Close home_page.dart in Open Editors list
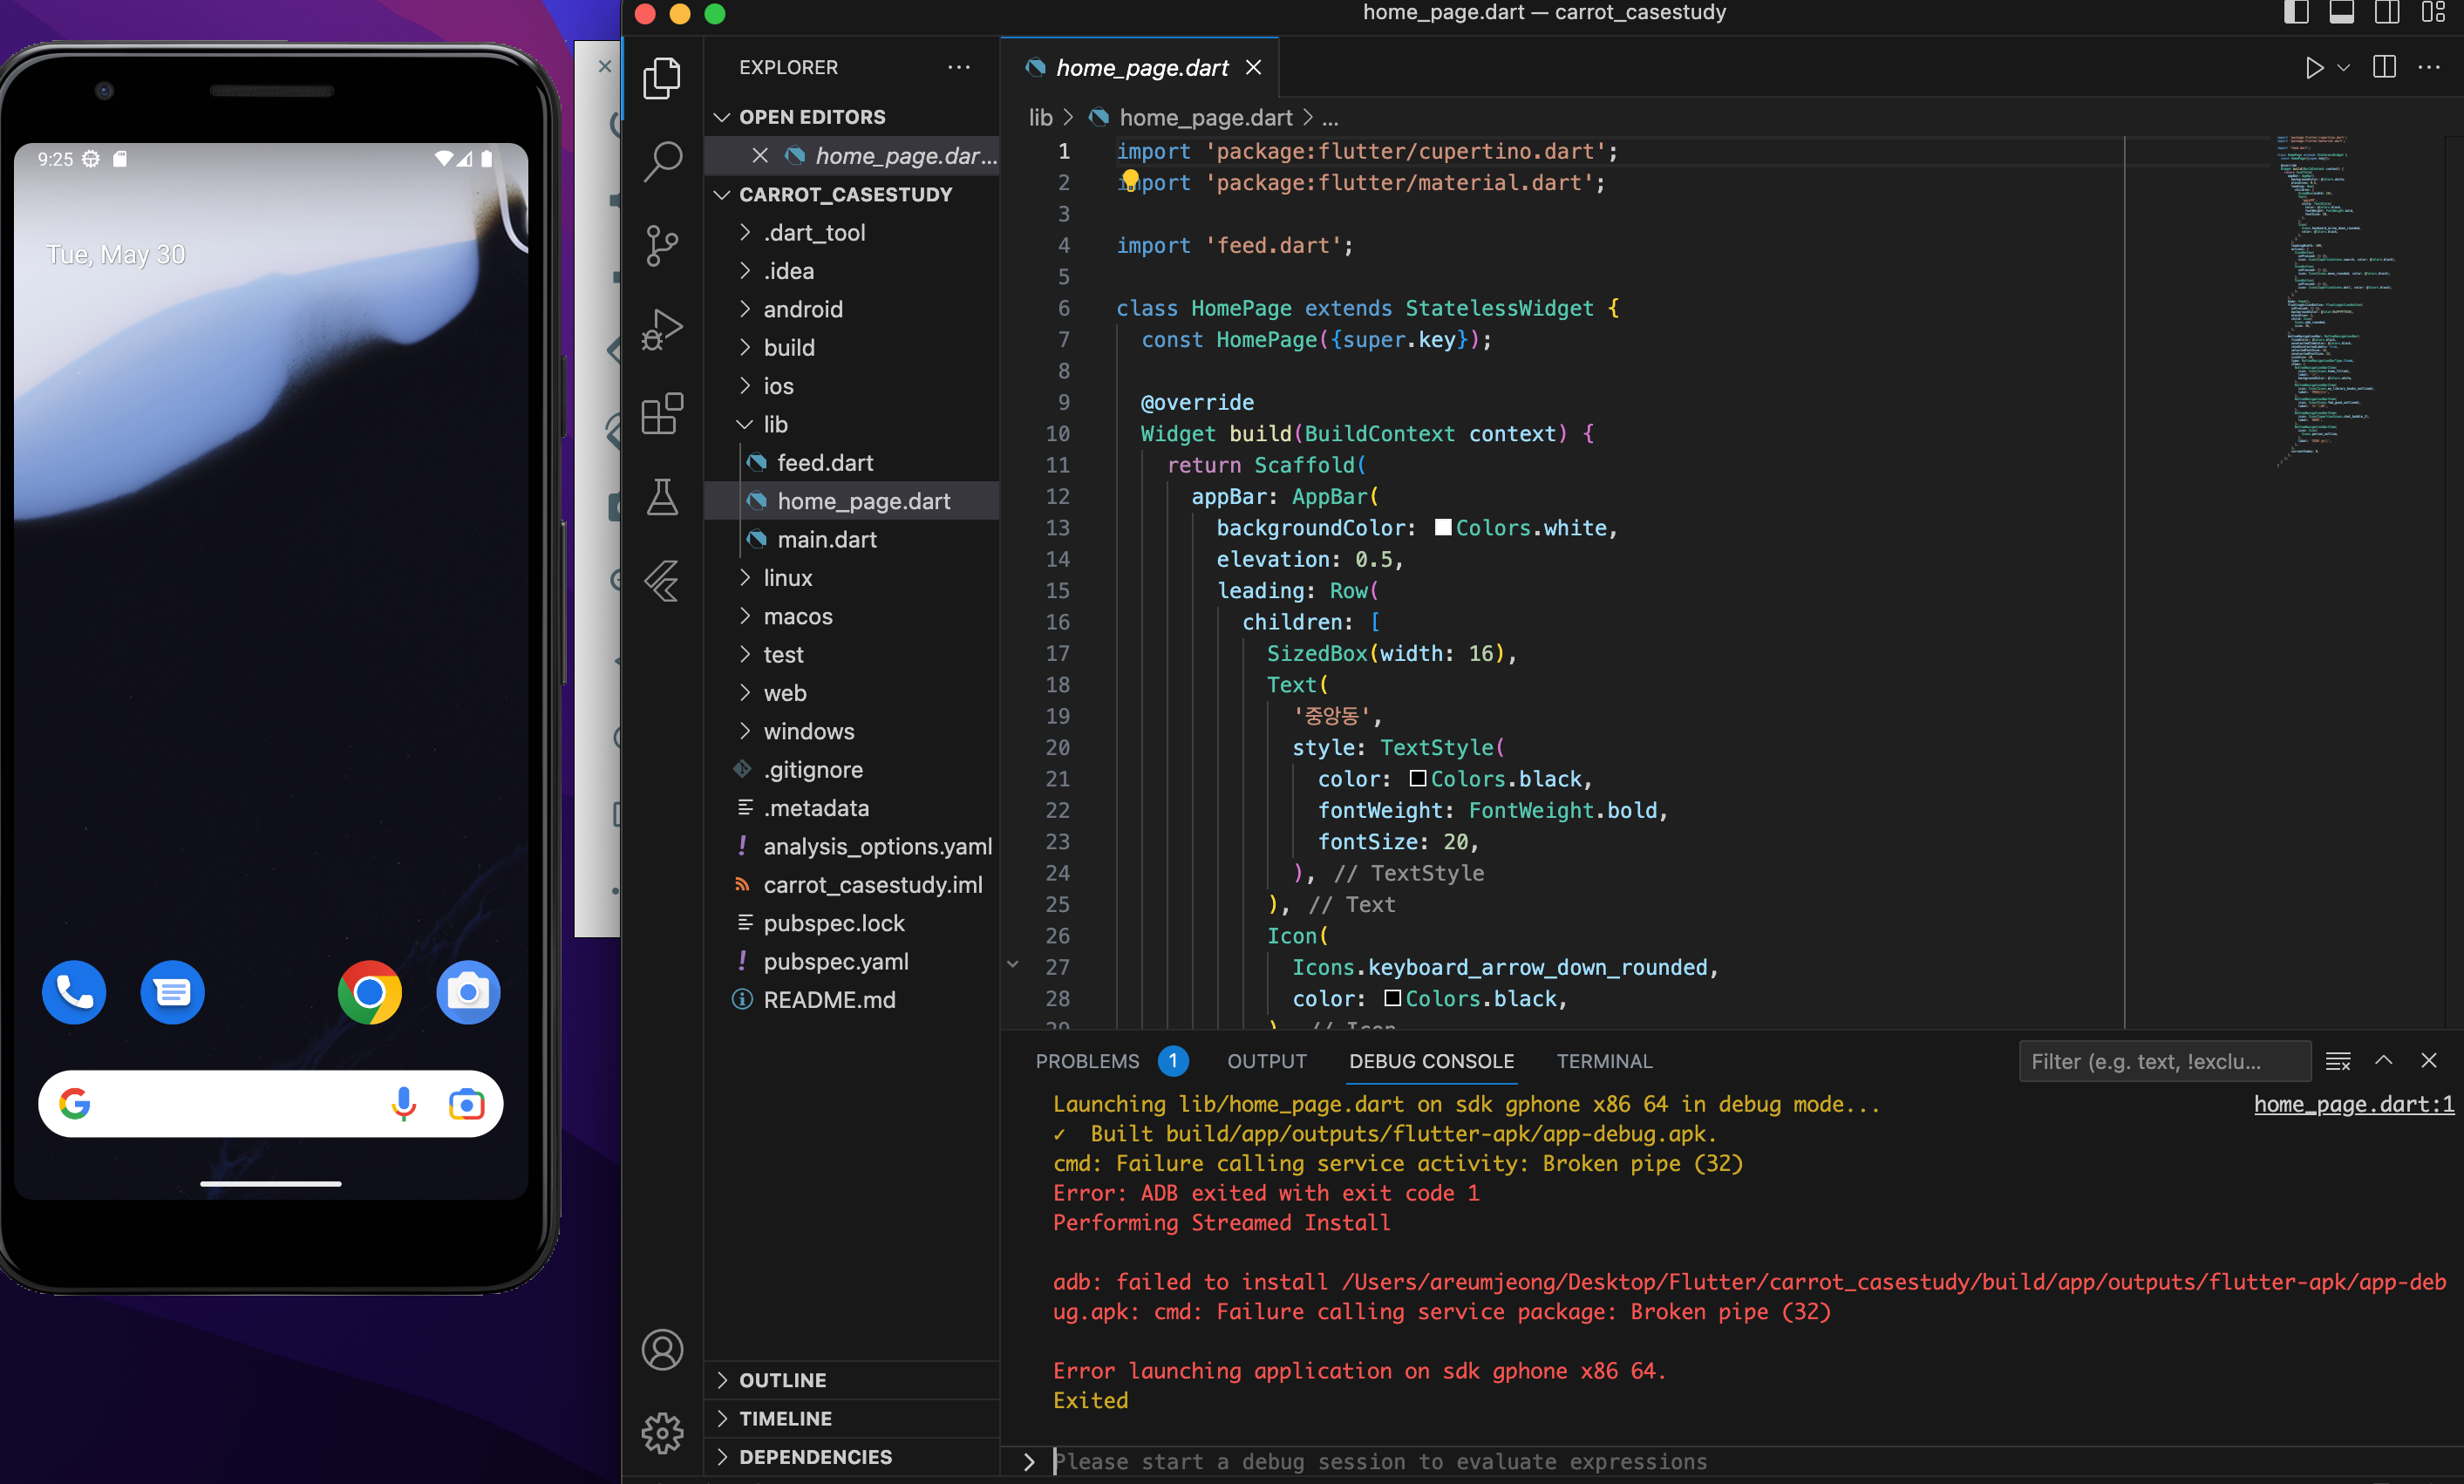The width and height of the screenshot is (2464, 1484). 760,155
